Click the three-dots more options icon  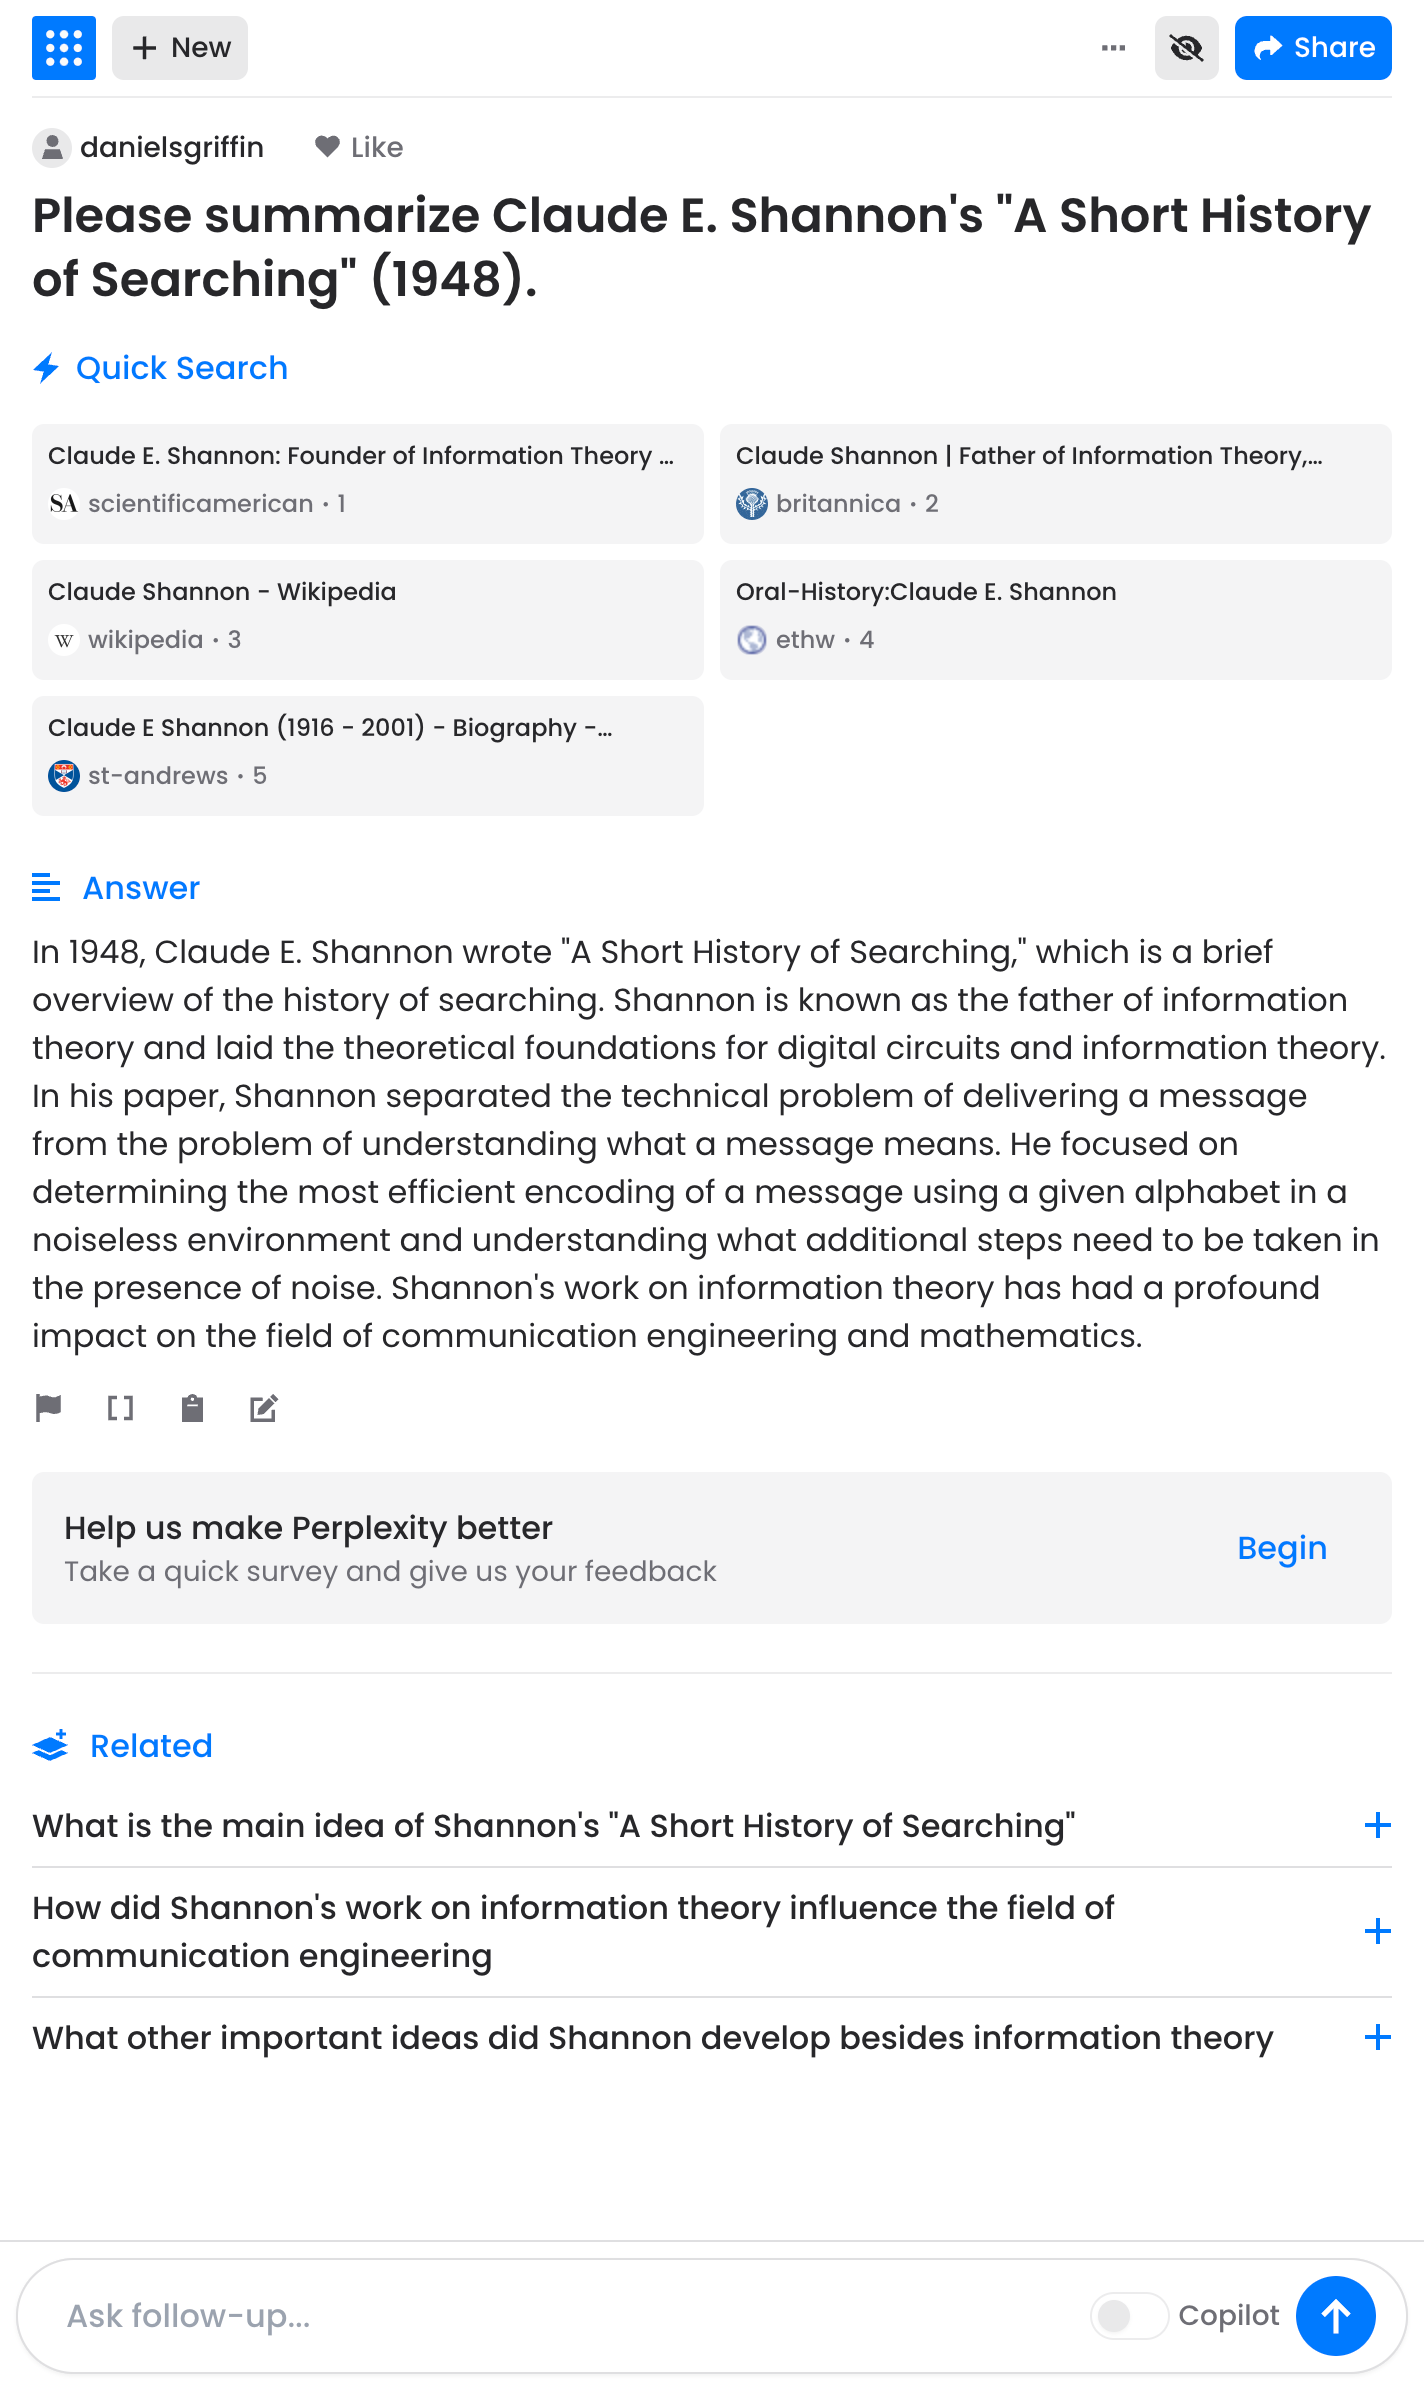(x=1113, y=48)
